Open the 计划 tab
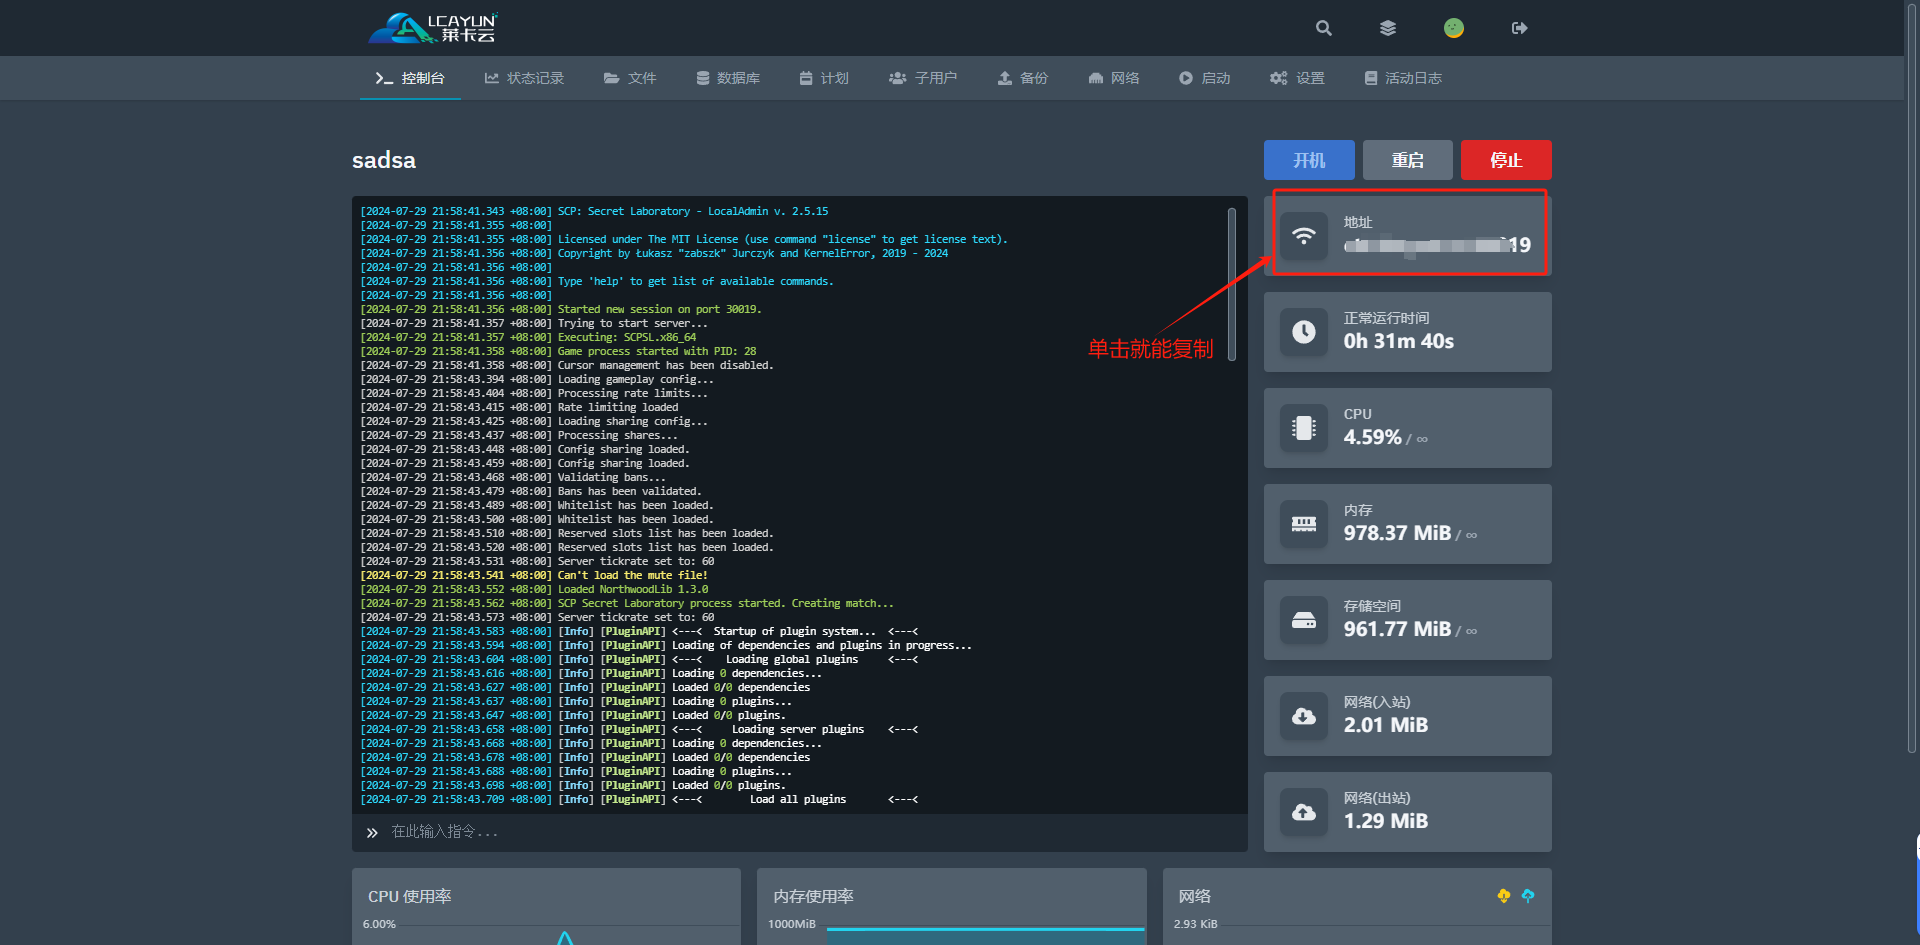Image resolution: width=1920 pixels, height=945 pixels. [824, 78]
